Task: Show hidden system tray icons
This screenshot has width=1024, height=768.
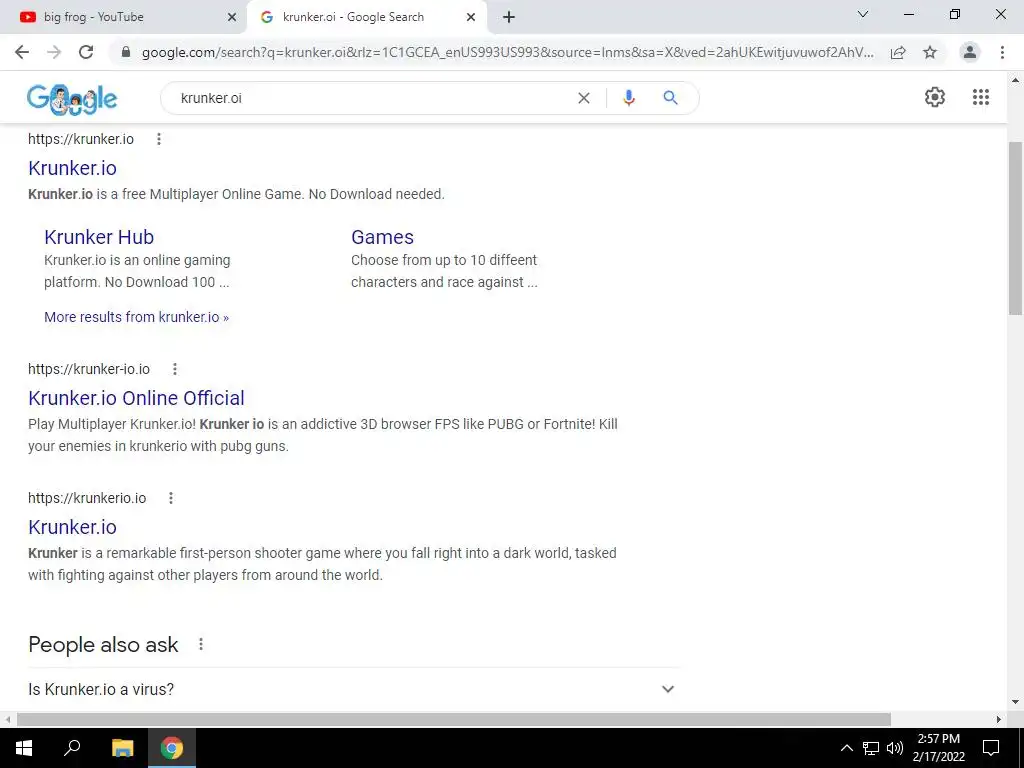Action: tap(846, 748)
